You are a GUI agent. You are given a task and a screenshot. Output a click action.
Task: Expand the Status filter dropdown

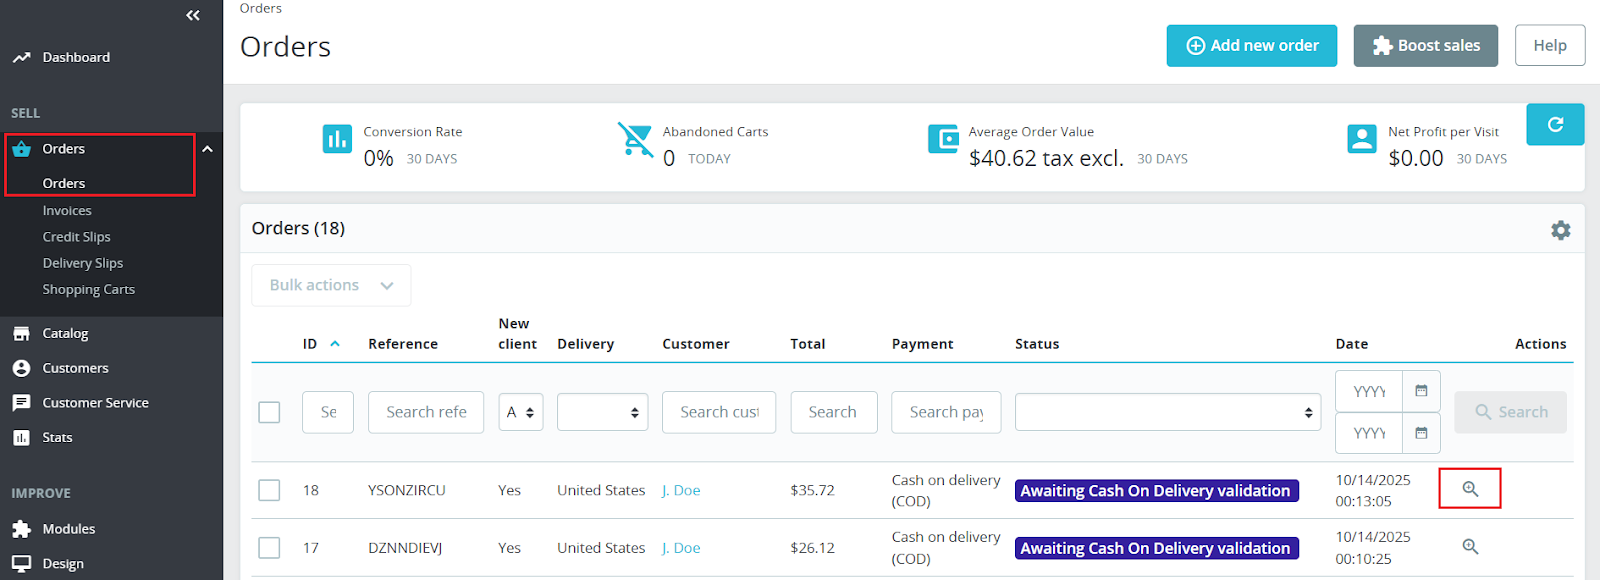[1166, 412]
